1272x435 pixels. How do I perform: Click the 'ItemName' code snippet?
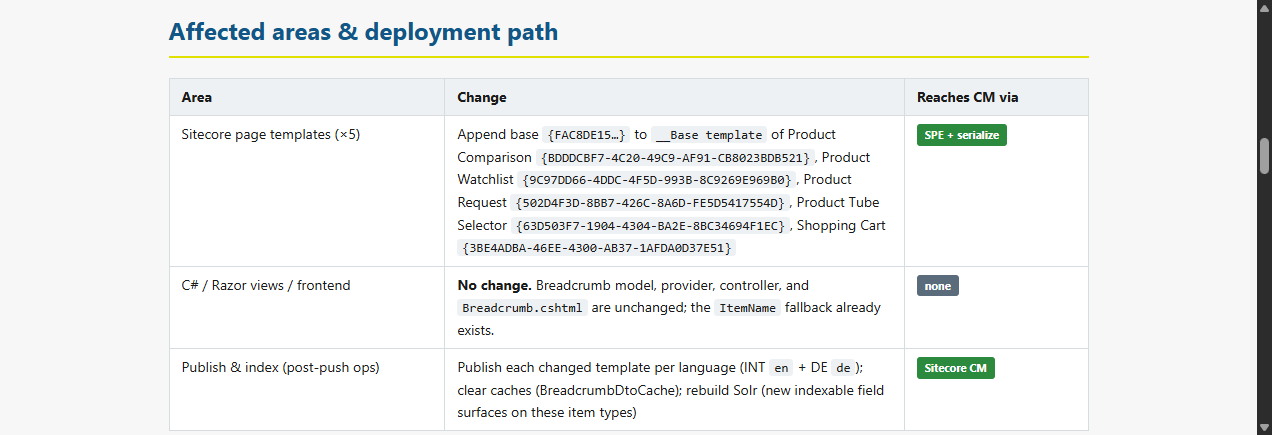[x=747, y=308]
